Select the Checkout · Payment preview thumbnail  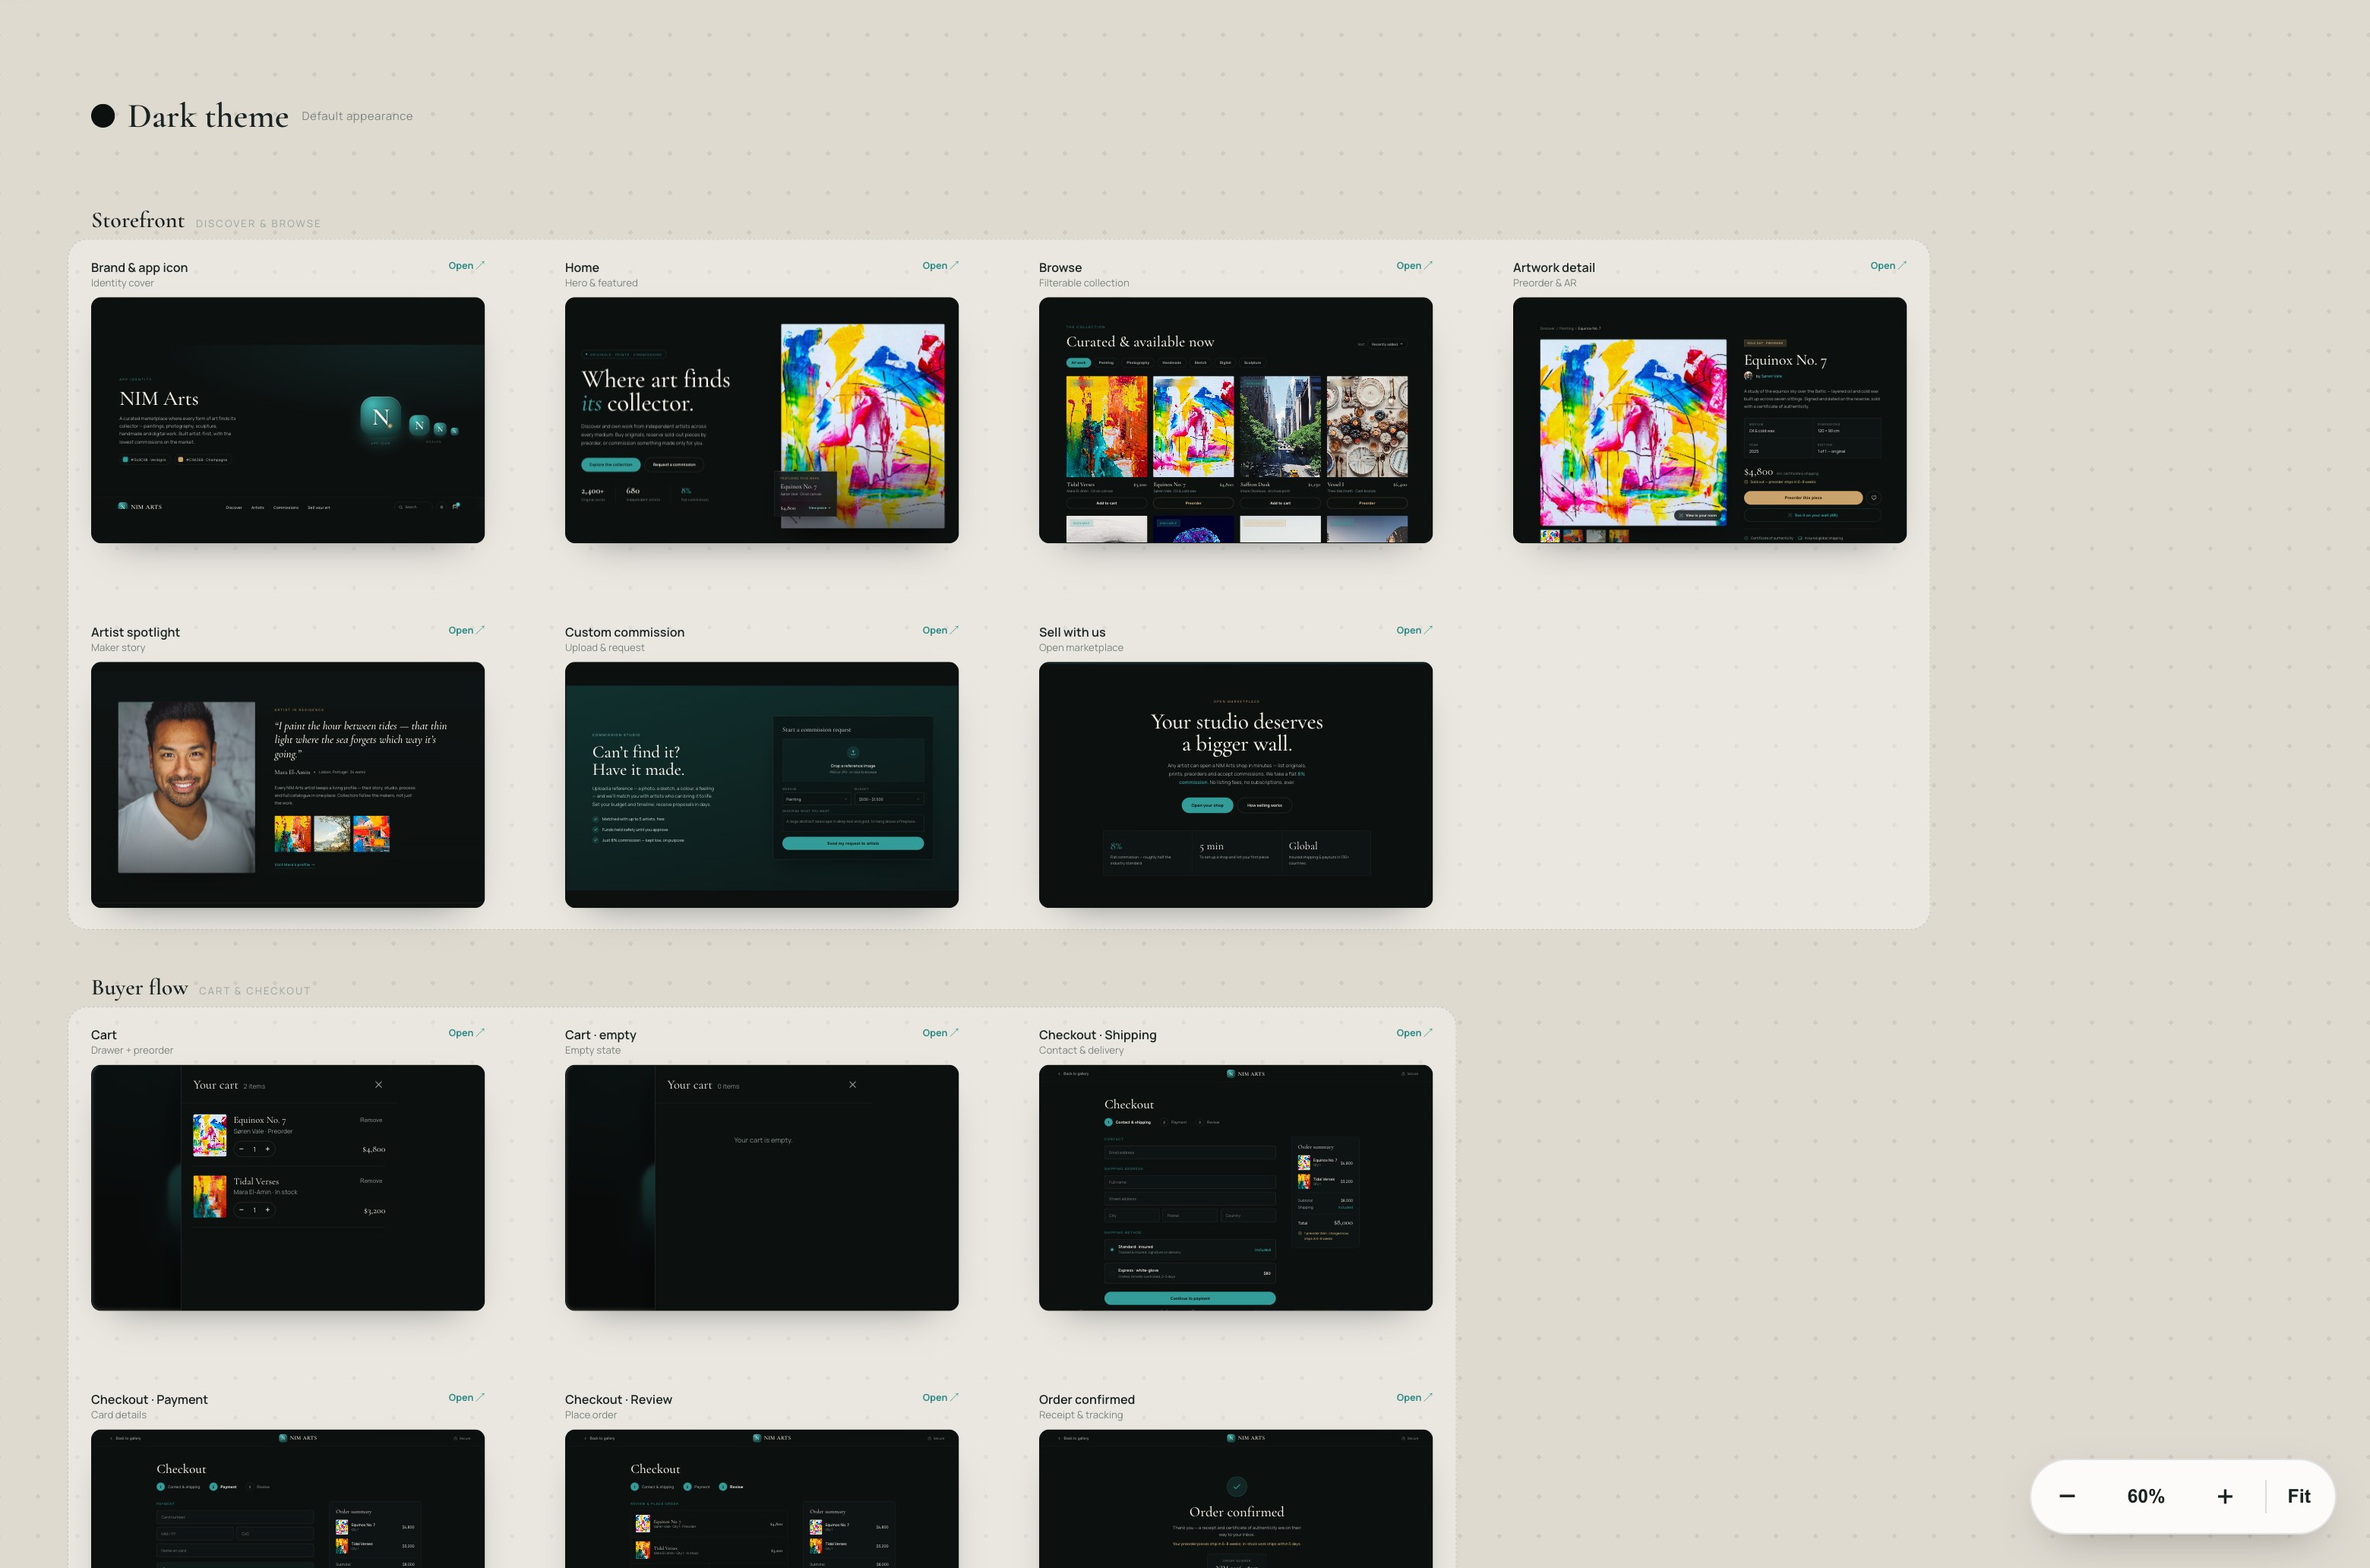[x=288, y=1499]
